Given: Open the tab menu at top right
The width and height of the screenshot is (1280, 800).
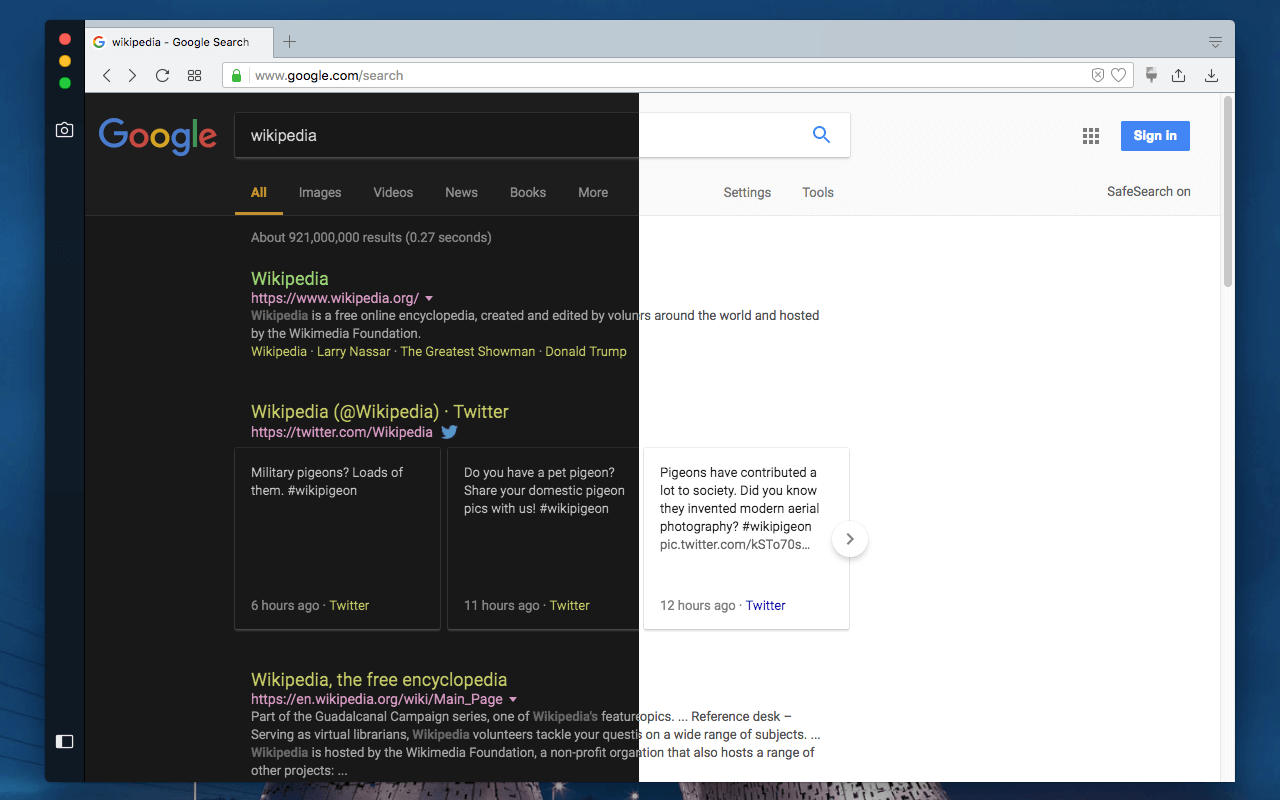Looking at the screenshot, I should [x=1215, y=42].
